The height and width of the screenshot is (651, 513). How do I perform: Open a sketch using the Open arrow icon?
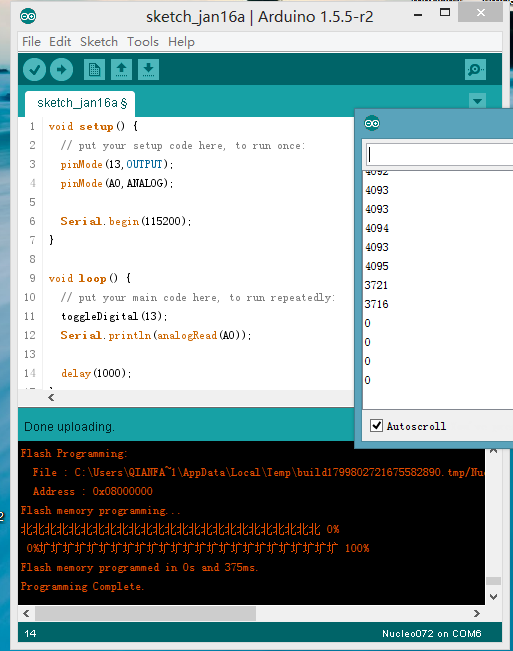[x=121, y=69]
